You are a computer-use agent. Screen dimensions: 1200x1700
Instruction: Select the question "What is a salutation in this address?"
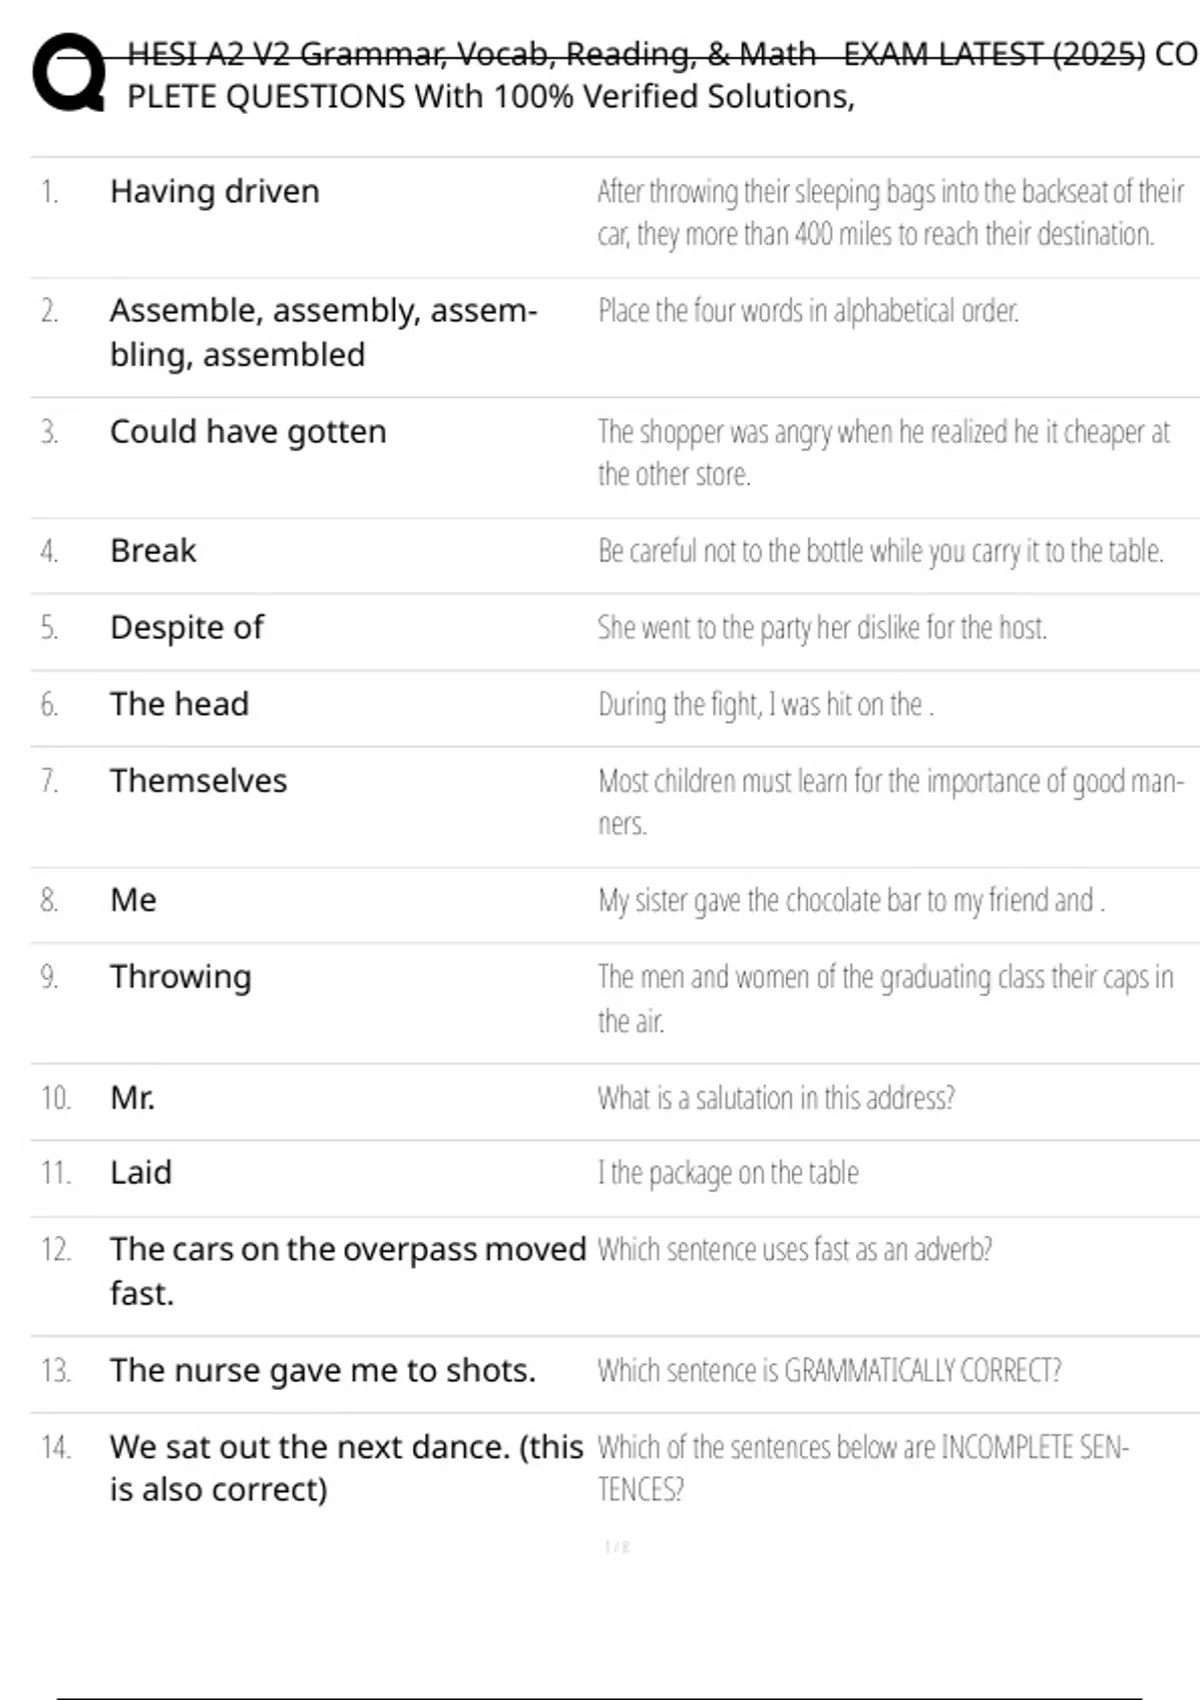pyautogui.click(x=776, y=1098)
